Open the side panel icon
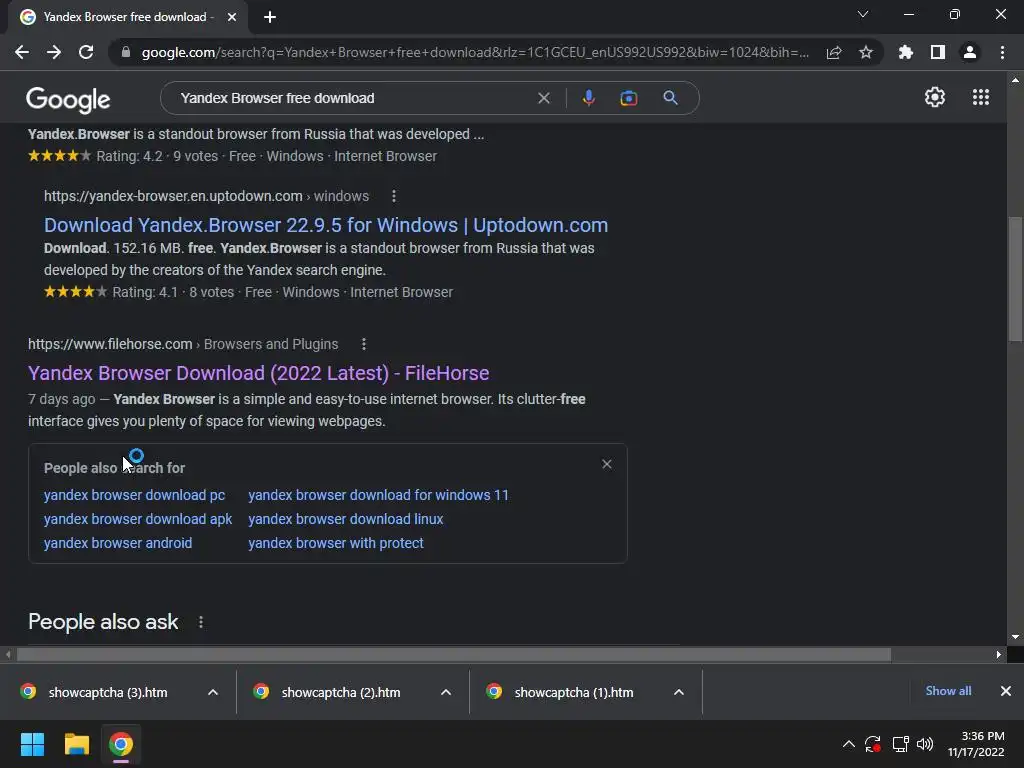This screenshot has height=768, width=1024. coord(938,52)
